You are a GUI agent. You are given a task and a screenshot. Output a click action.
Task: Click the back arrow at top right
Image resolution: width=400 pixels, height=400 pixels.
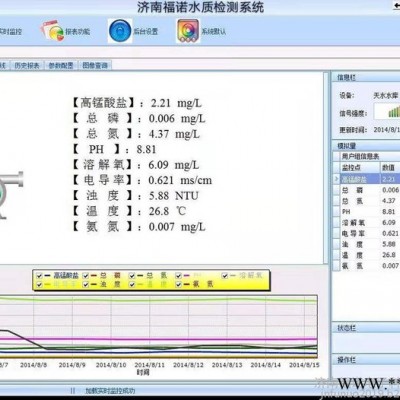(396, 7)
